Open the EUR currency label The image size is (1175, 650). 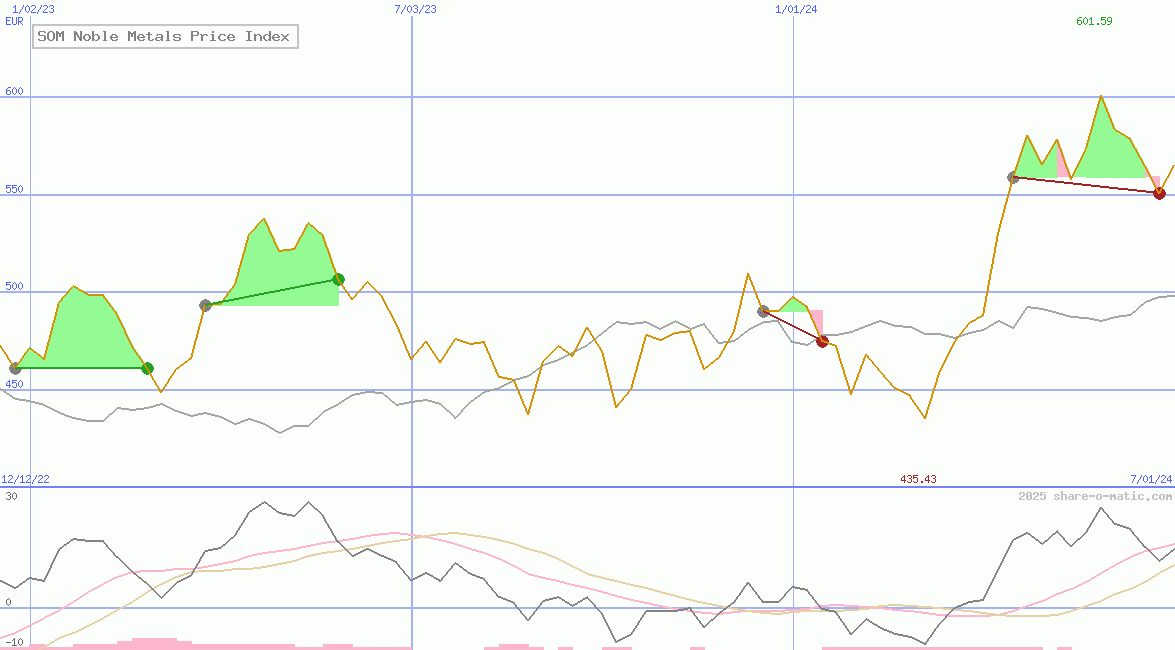[13, 21]
